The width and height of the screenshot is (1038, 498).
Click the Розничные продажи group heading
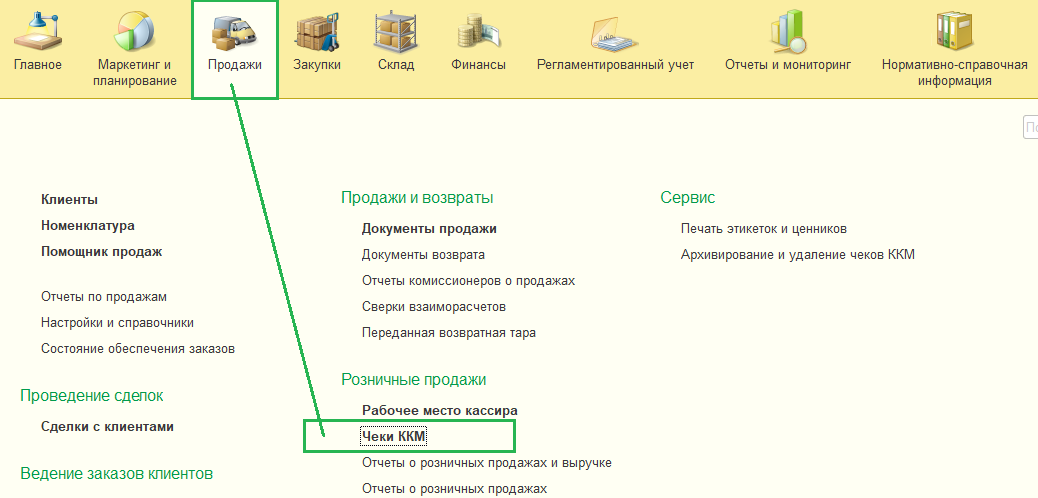click(414, 379)
